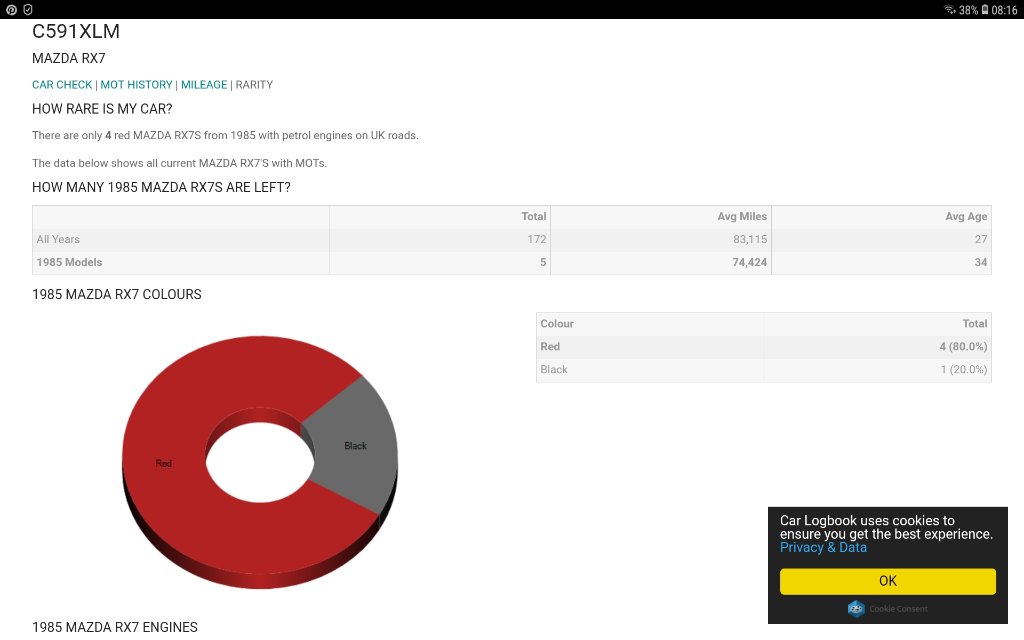This screenshot has height=640, width=1024.
Task: Open the Privacy & Data link
Action: tap(823, 548)
